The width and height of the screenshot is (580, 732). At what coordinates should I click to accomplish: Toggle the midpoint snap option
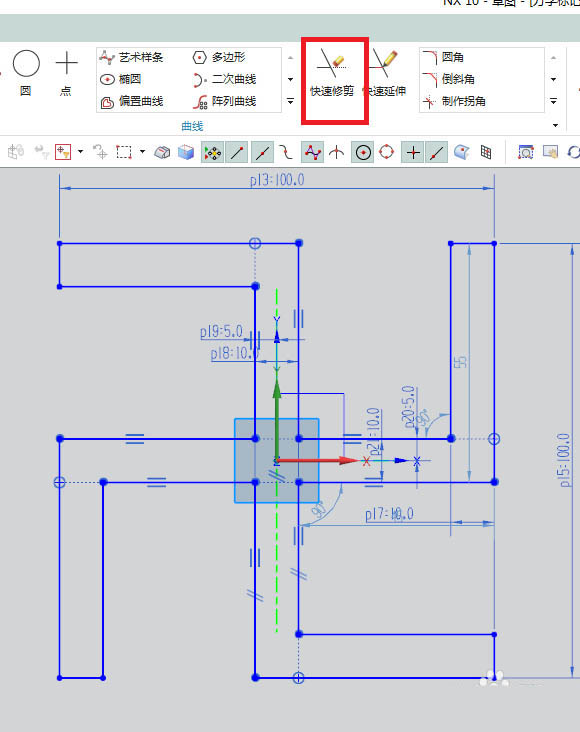tap(262, 152)
